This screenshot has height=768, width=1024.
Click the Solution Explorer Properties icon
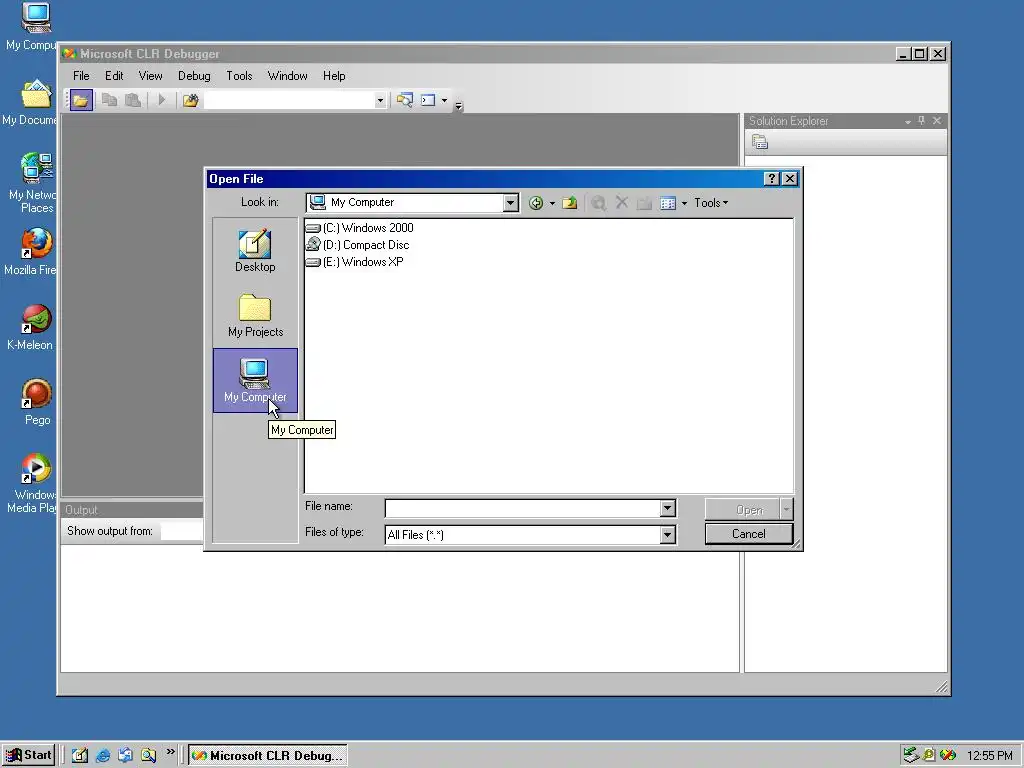(x=760, y=142)
